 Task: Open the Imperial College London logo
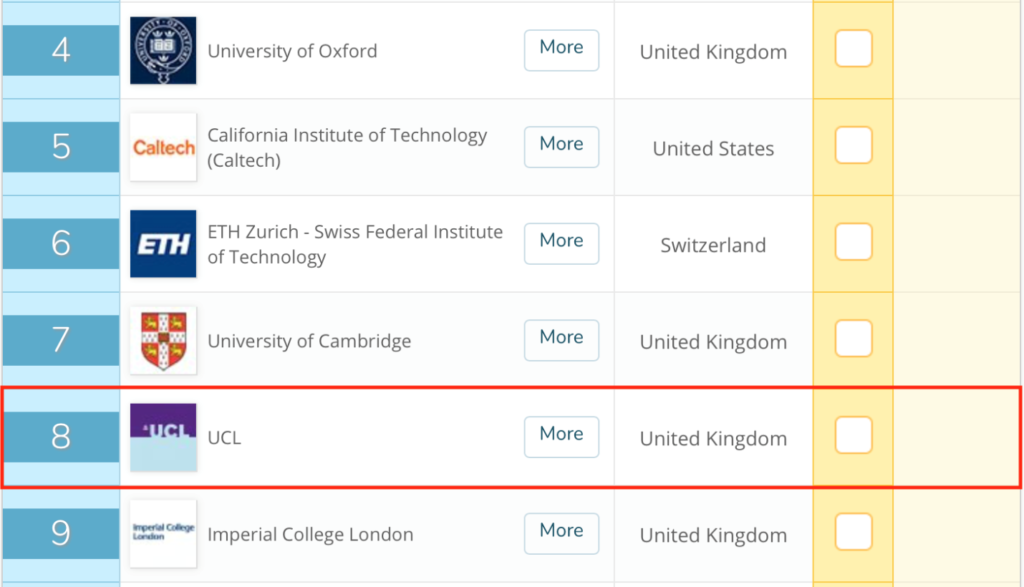163,533
